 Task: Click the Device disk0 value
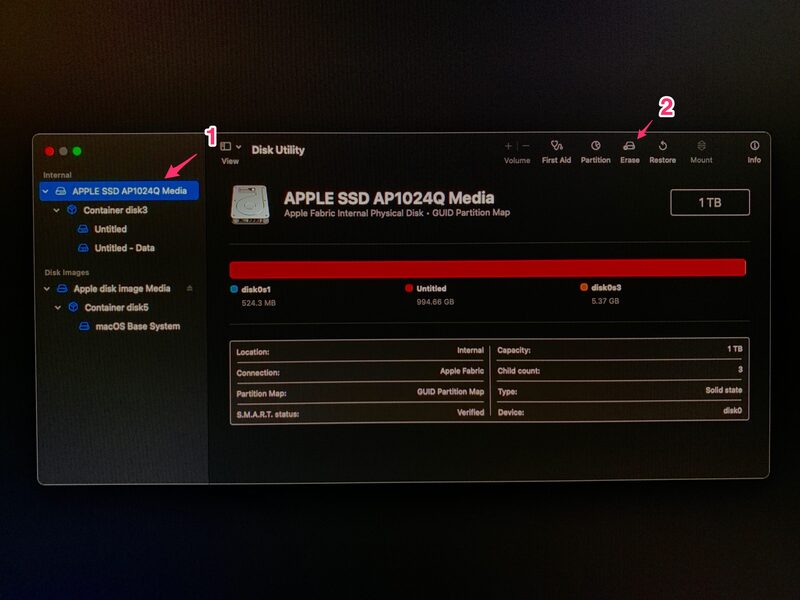coord(733,411)
